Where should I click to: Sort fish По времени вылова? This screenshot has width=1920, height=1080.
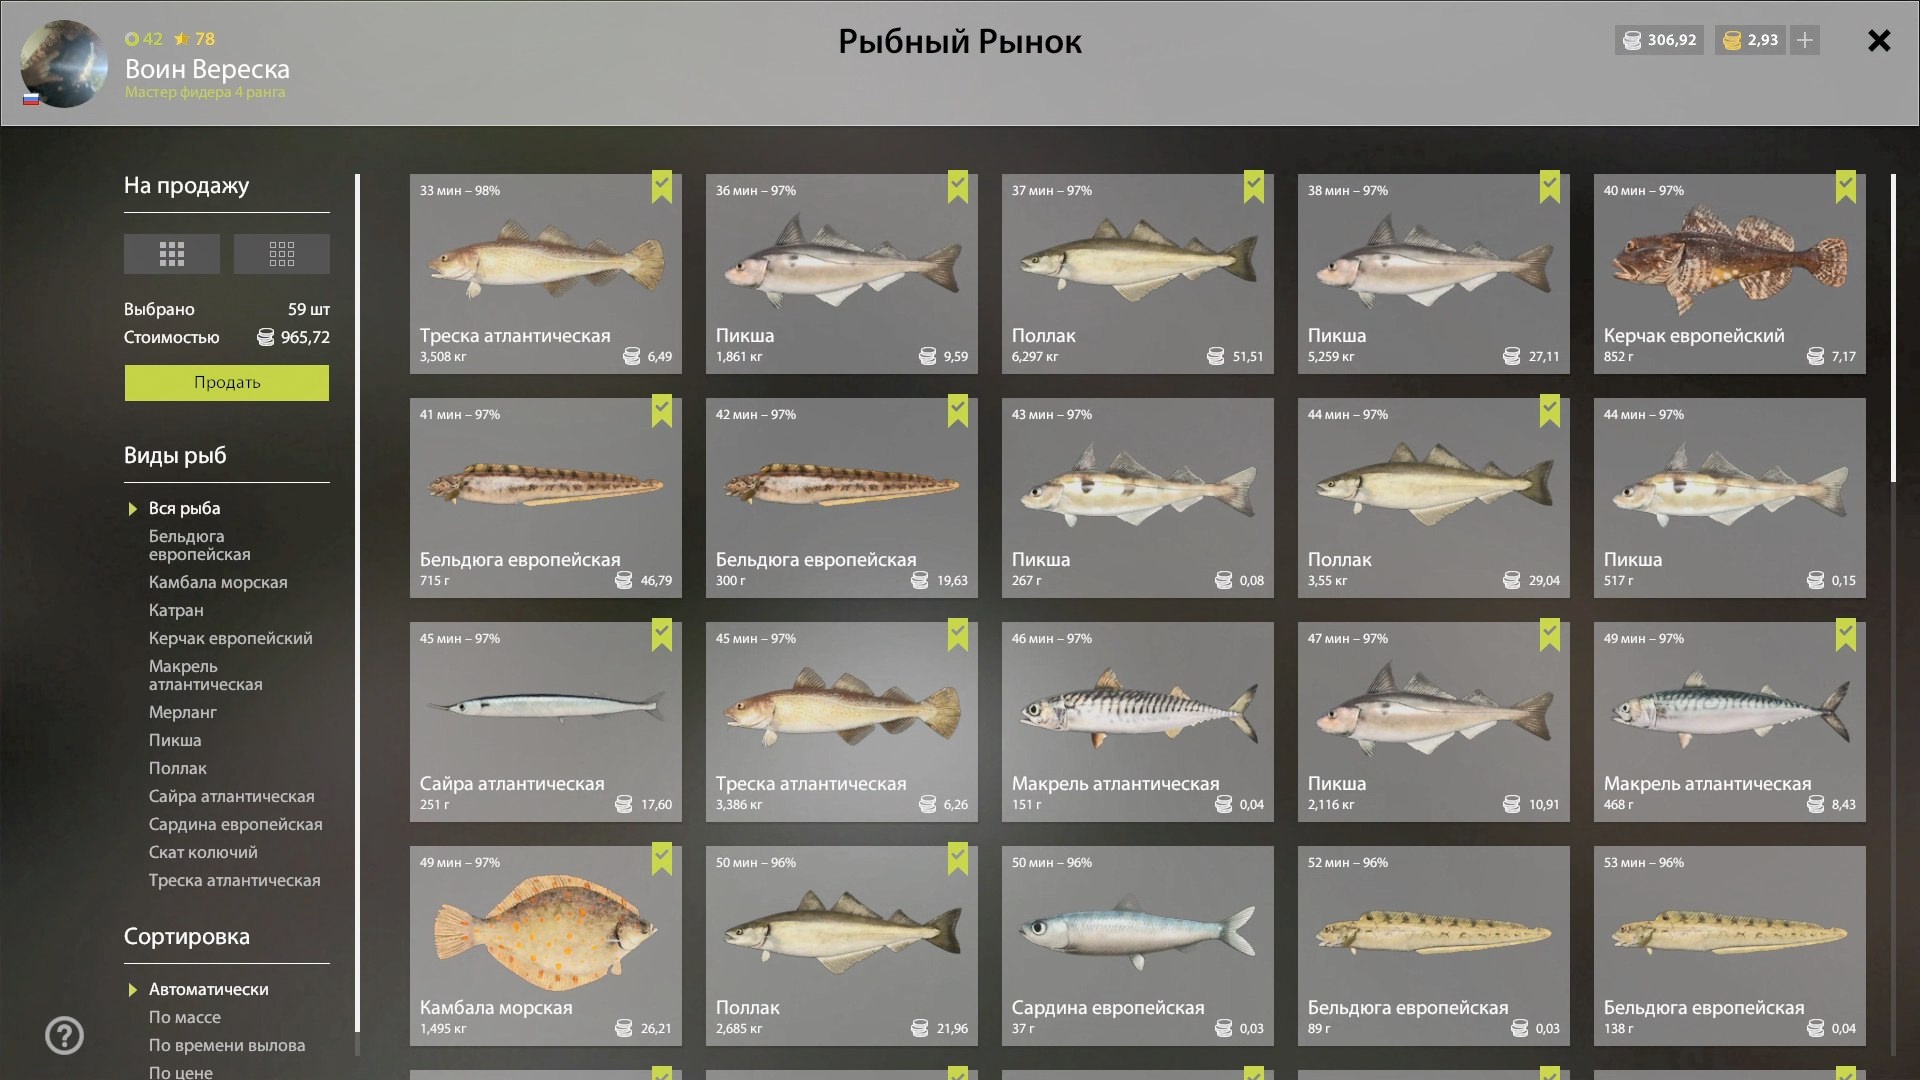pos(227,1045)
